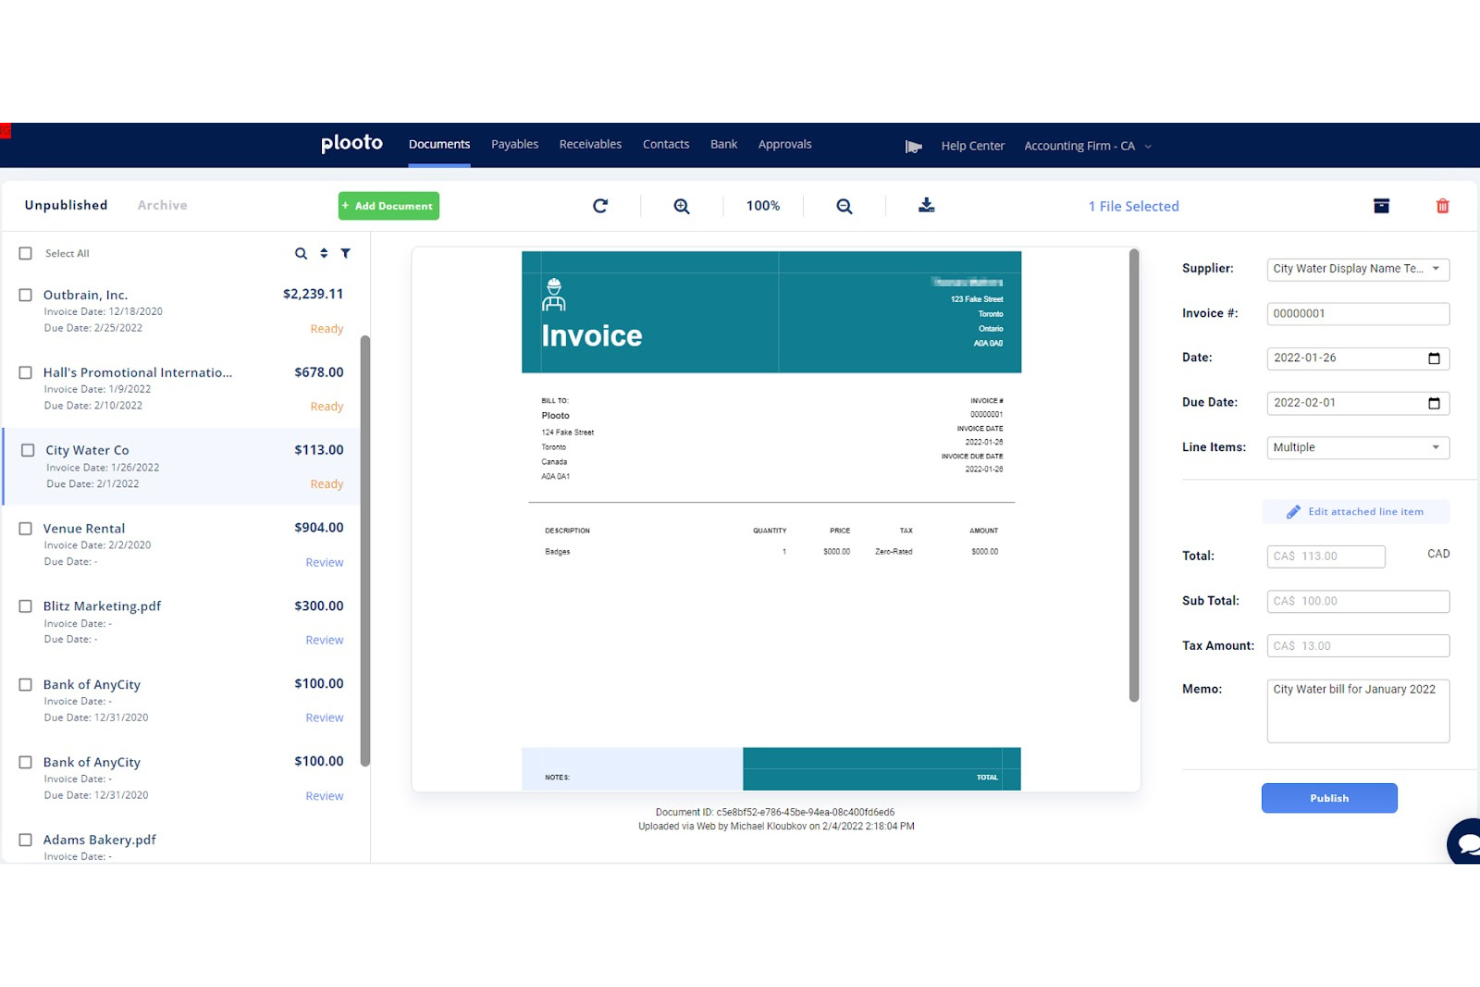
Task: Switch to the Payables tab
Action: coord(514,143)
